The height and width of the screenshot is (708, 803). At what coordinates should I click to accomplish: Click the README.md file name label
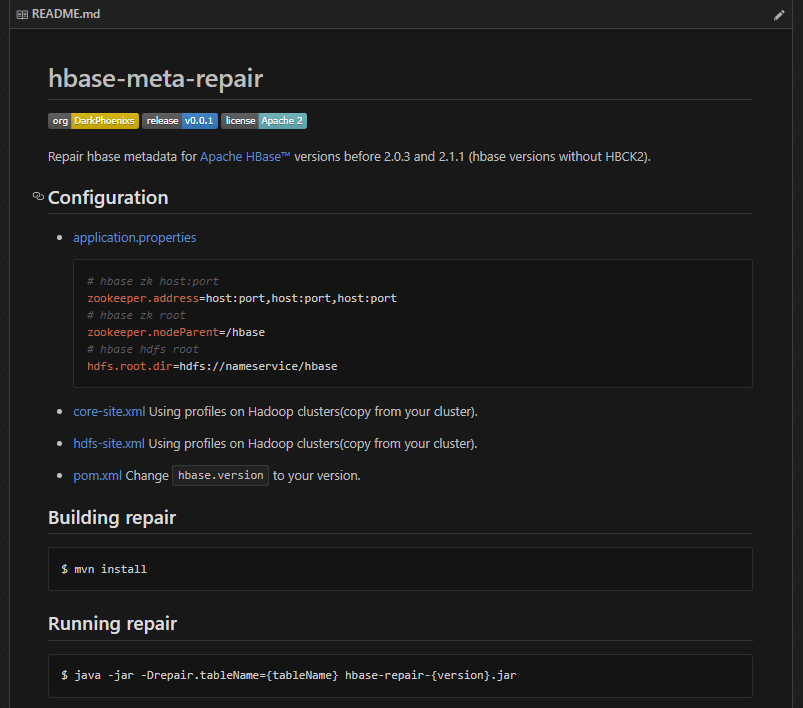[x=66, y=15]
